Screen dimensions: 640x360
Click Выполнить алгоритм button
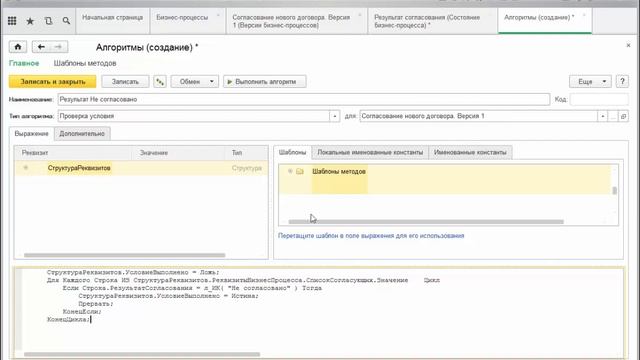265,82
